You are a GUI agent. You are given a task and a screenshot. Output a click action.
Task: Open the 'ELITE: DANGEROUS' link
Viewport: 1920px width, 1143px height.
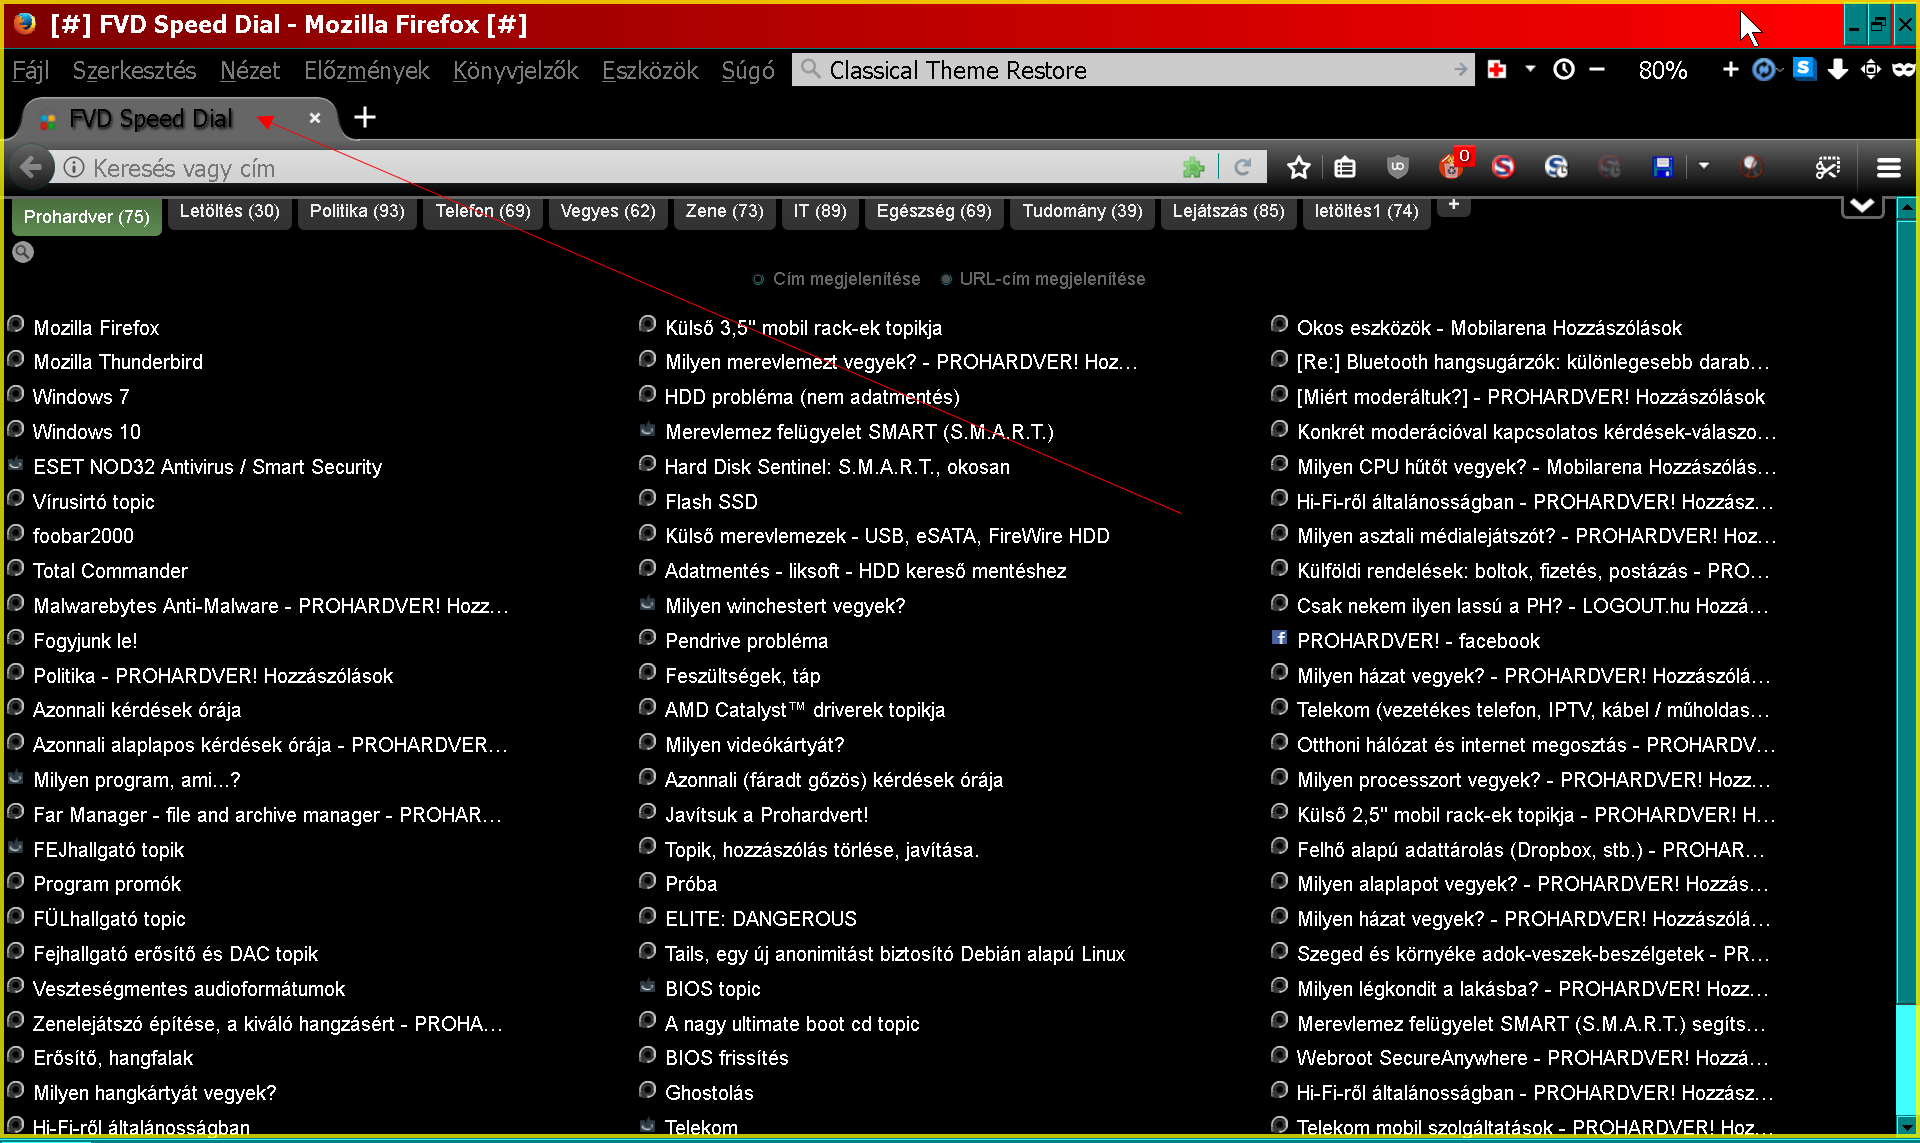coord(761,919)
